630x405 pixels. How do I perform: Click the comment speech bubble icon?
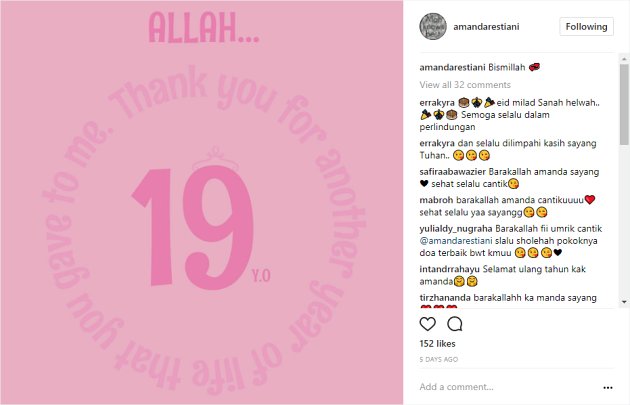454,324
